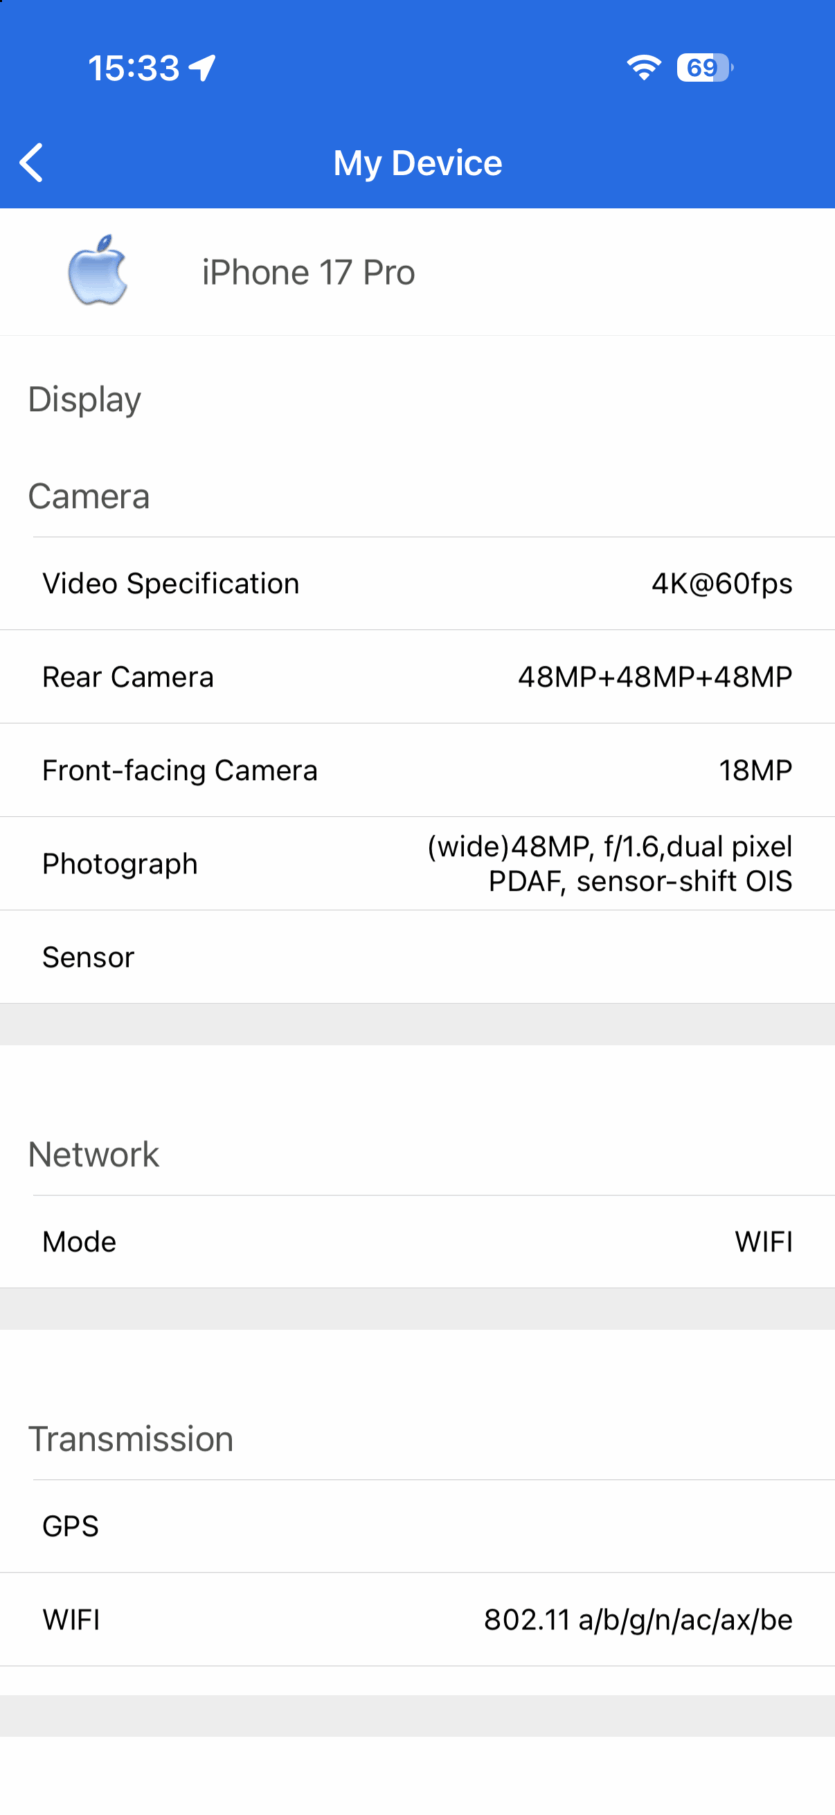The image size is (835, 1815).
Task: Expand the Display section
Action: (x=85, y=400)
